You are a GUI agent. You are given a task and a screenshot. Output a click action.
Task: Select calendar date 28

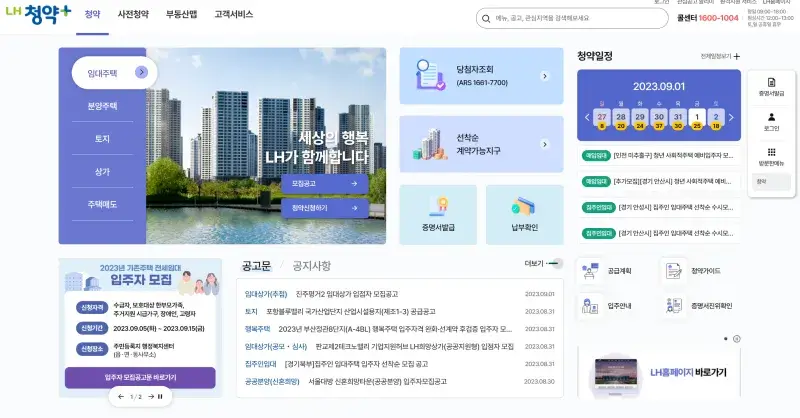coord(621,118)
